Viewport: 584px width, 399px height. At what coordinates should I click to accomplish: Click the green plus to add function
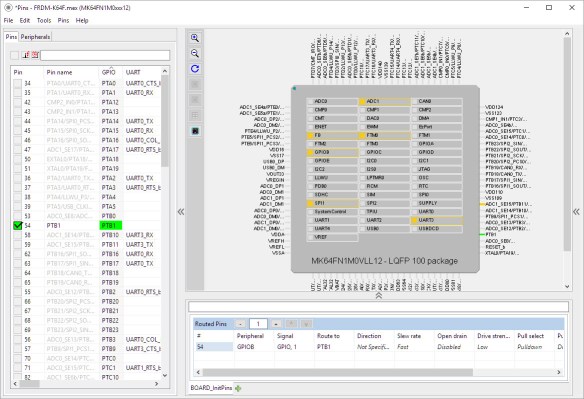(x=238, y=388)
